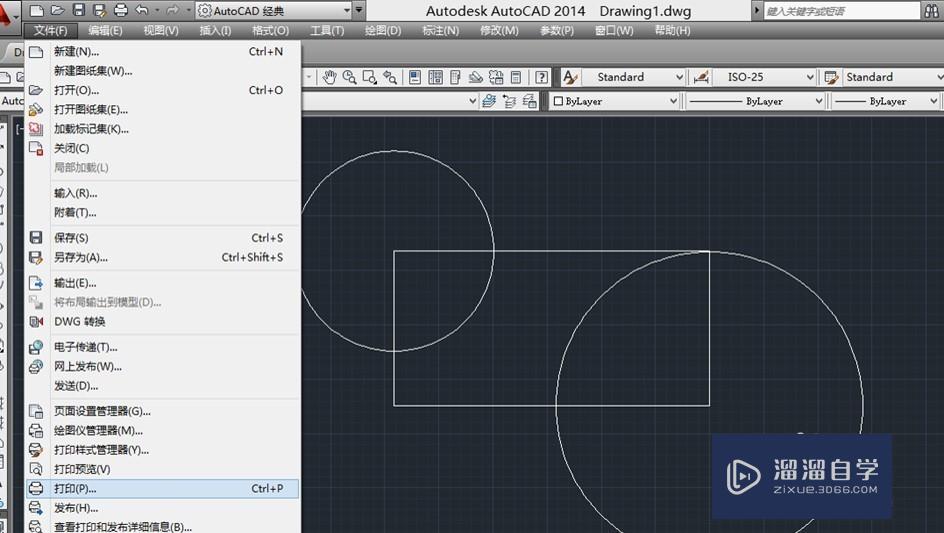Expand the Undo history dropdown arrow
The image size is (944, 533).
click(157, 10)
